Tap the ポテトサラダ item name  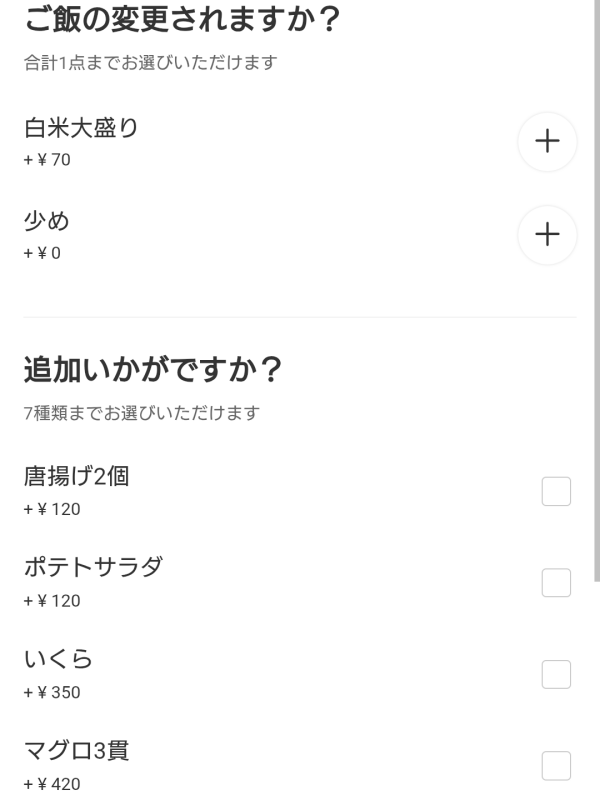click(92, 569)
